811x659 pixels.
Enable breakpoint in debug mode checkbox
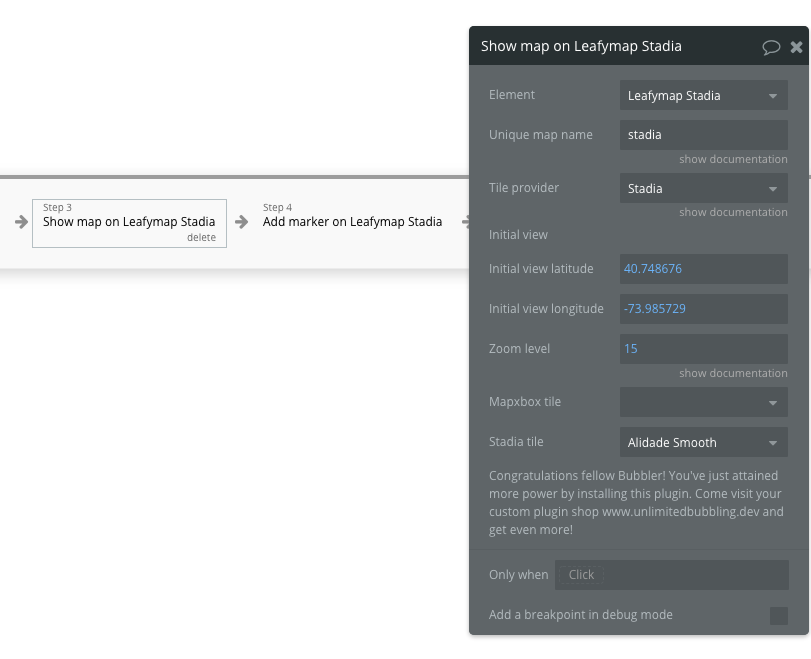click(778, 615)
